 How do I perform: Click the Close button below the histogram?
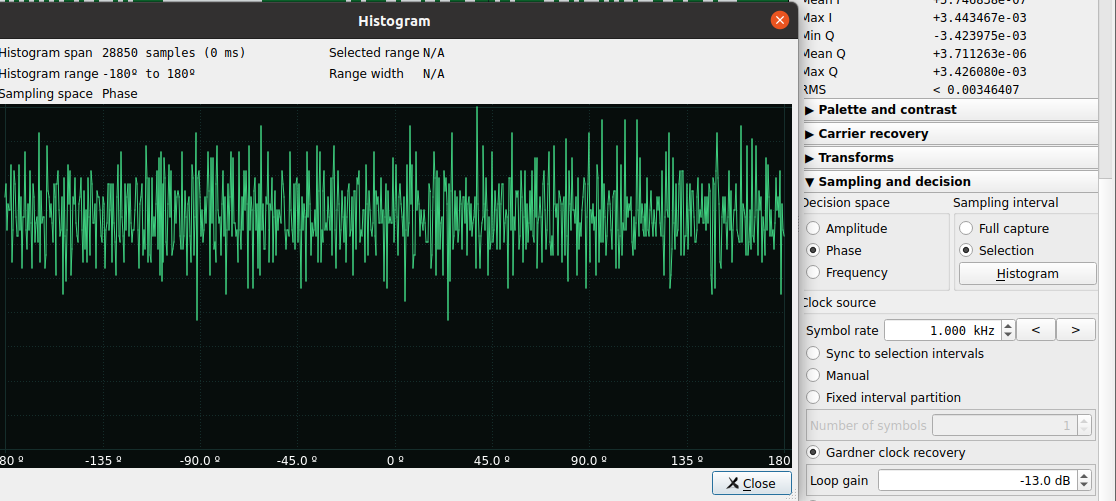[x=751, y=483]
